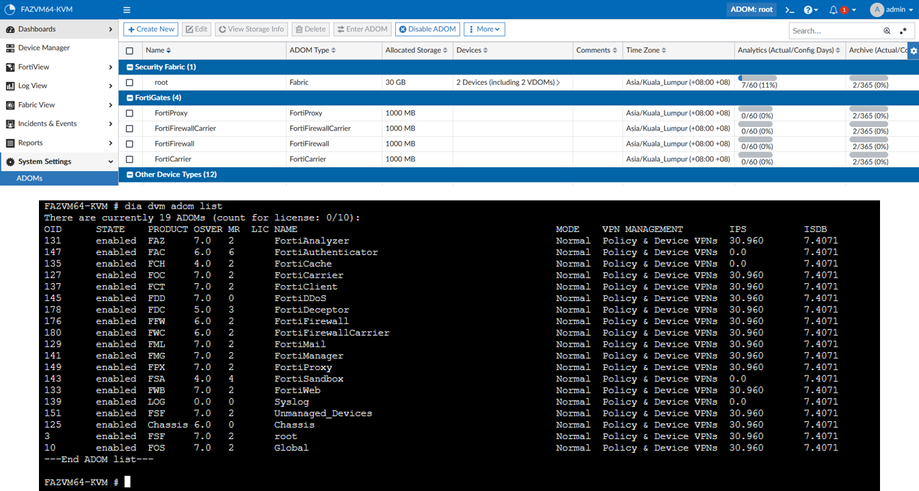Click the Fabric View sidebar icon
Screen dimensions: 919x491
pos(10,105)
